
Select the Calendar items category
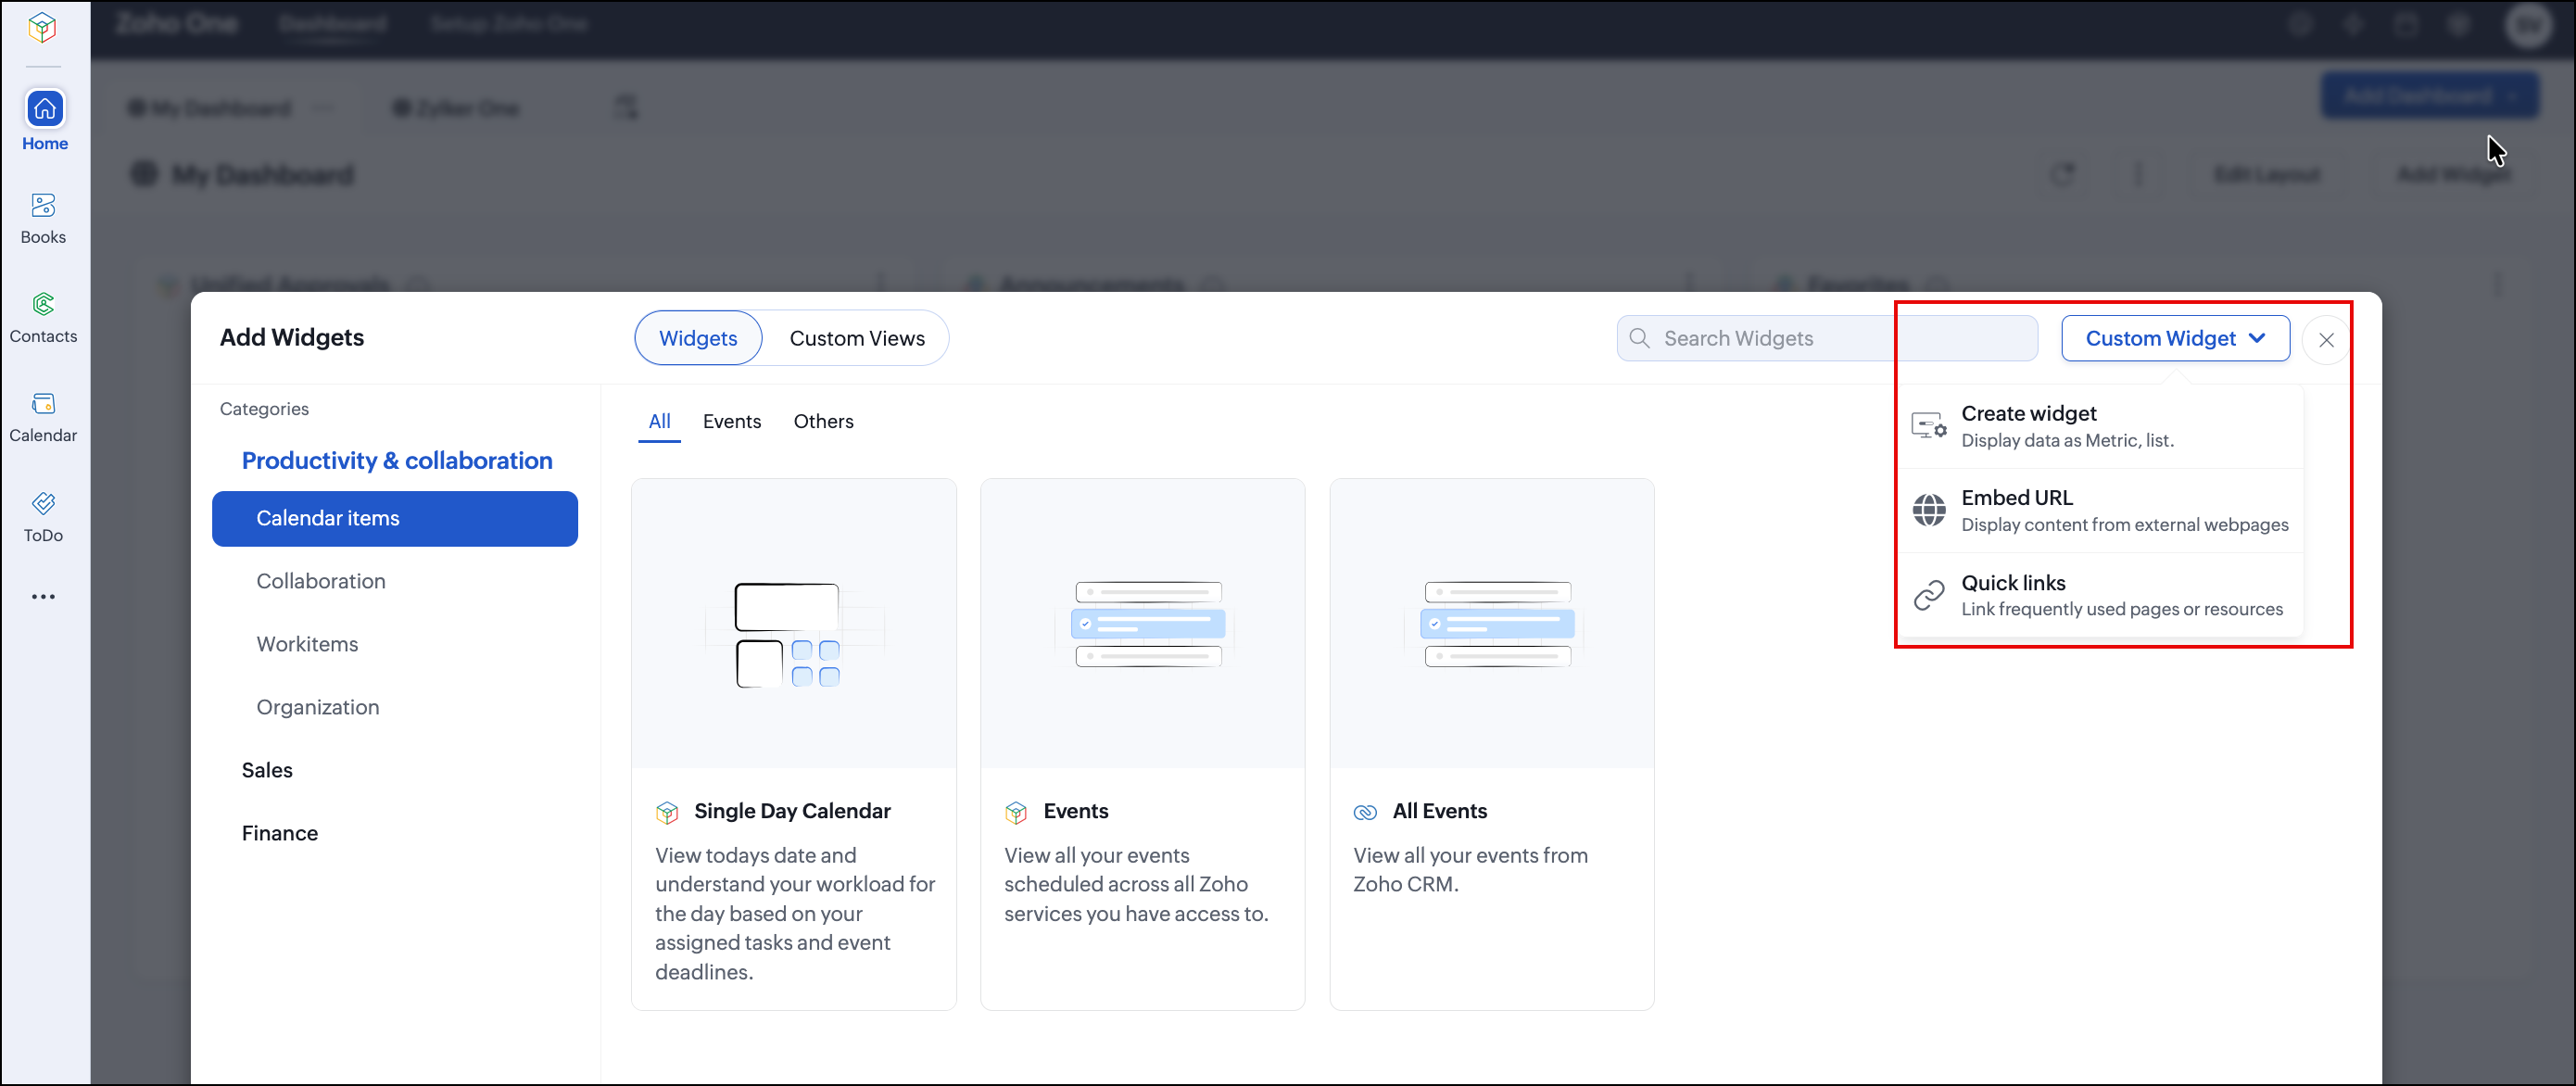[395, 518]
